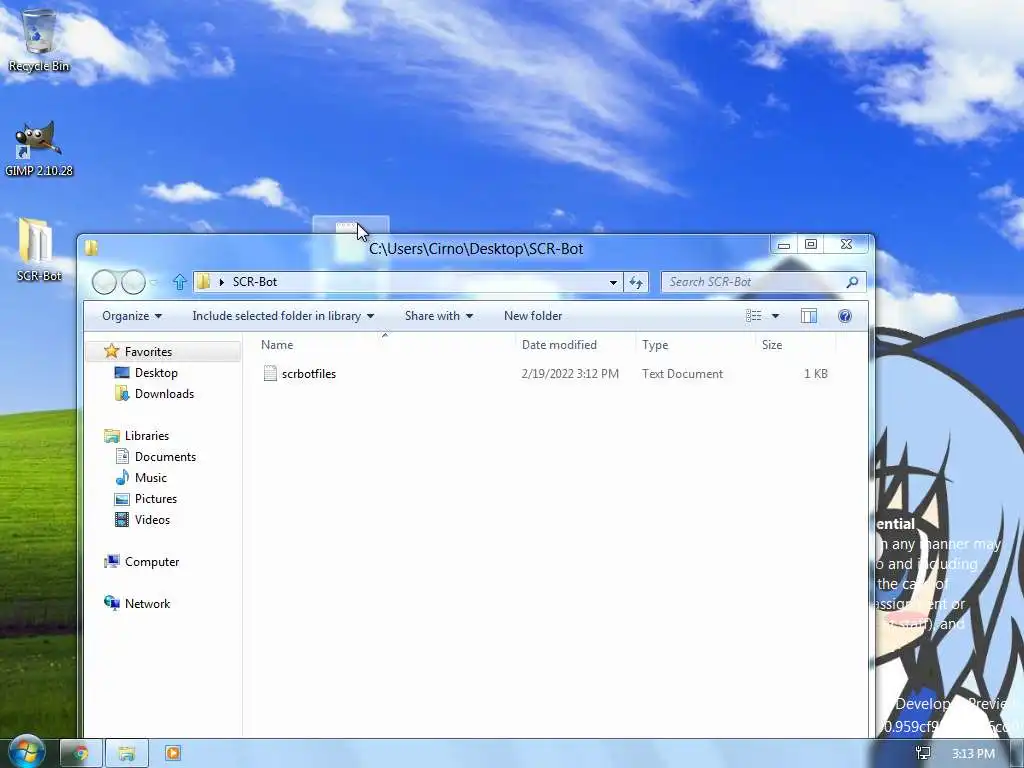
Task: Select the SCR-Bot folder on desktop
Action: pyautogui.click(x=39, y=249)
